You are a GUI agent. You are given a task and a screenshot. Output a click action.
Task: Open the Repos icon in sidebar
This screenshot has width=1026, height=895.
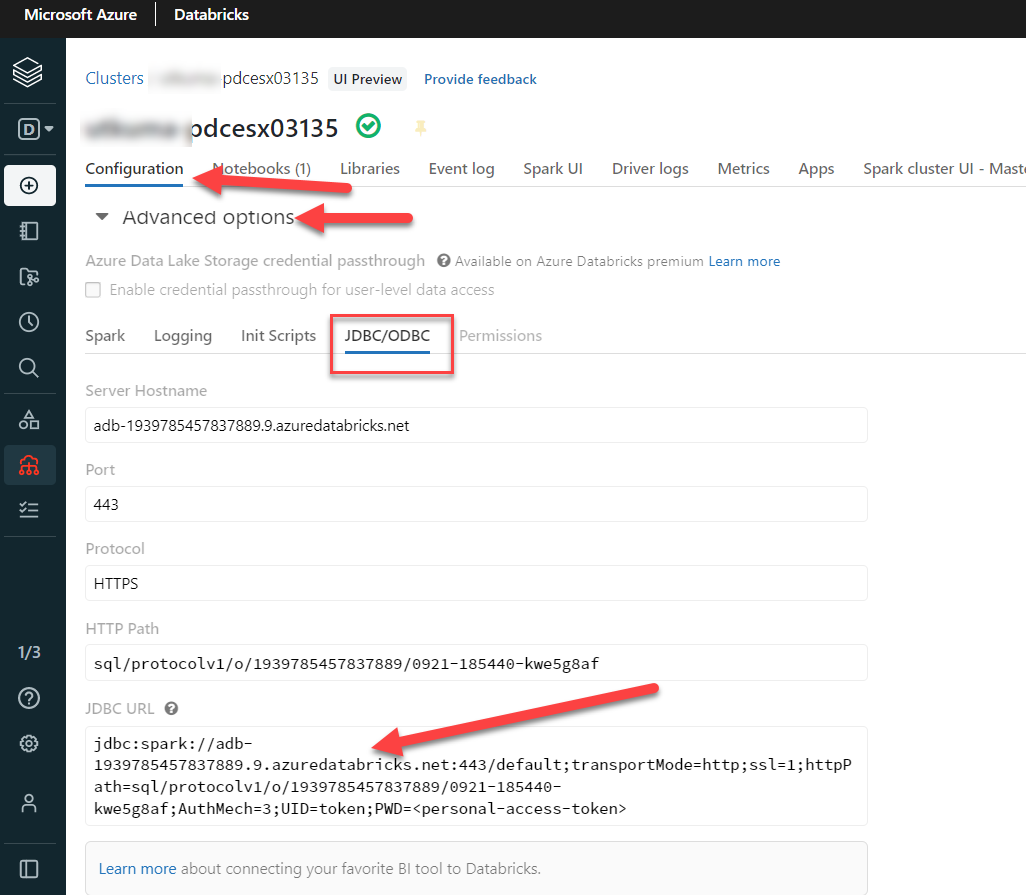[29, 277]
